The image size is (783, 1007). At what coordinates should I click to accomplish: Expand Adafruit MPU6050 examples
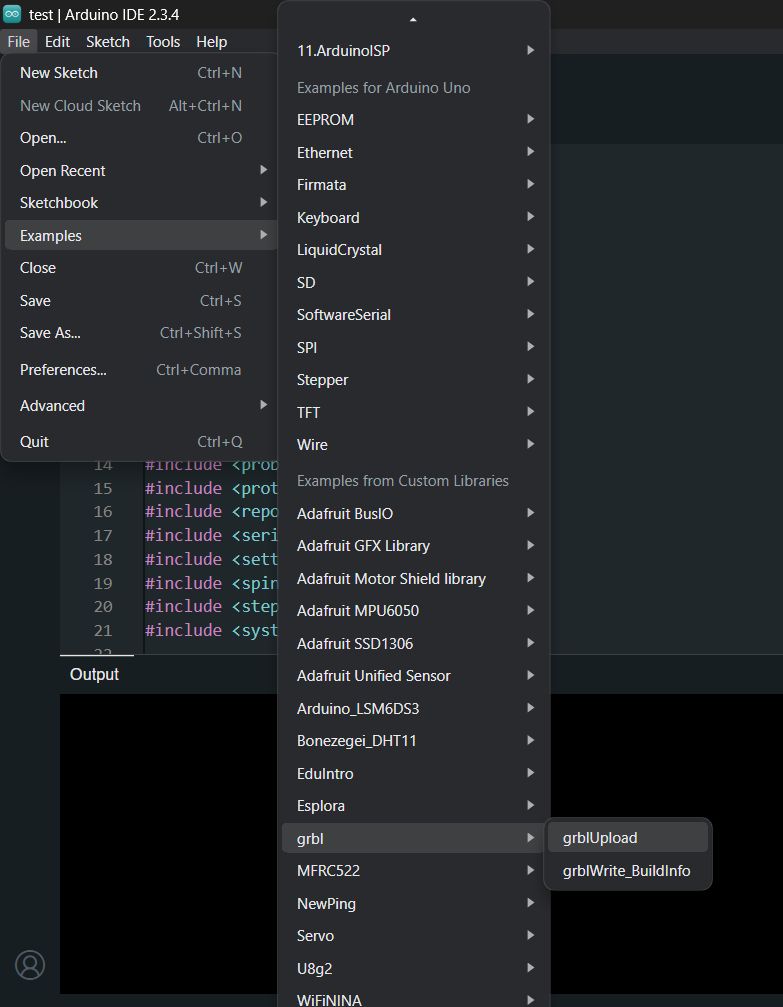pyautogui.click(x=414, y=610)
